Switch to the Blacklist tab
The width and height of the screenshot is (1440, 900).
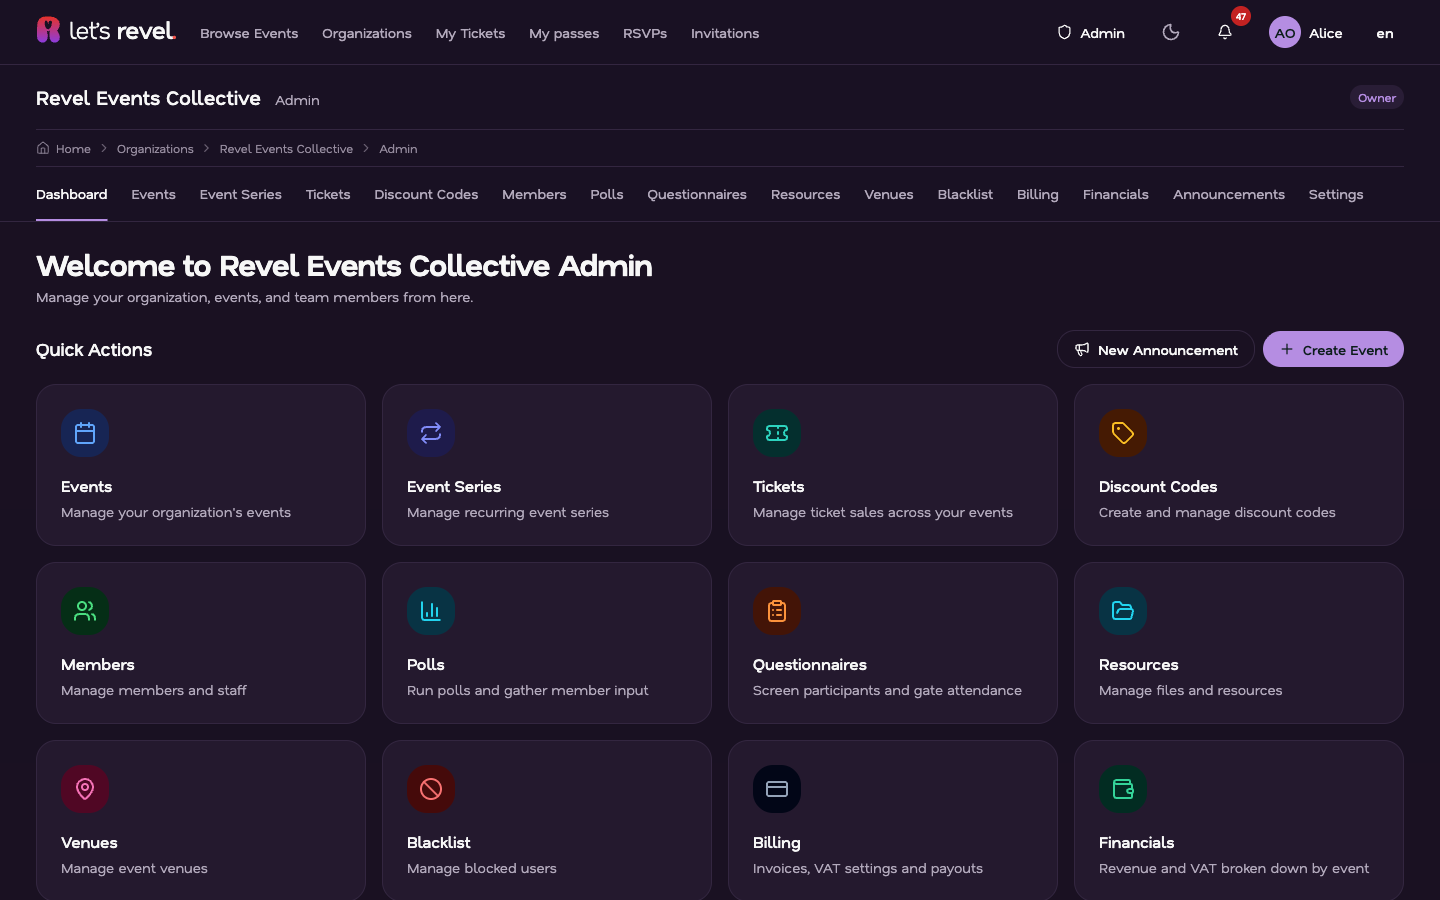(965, 194)
